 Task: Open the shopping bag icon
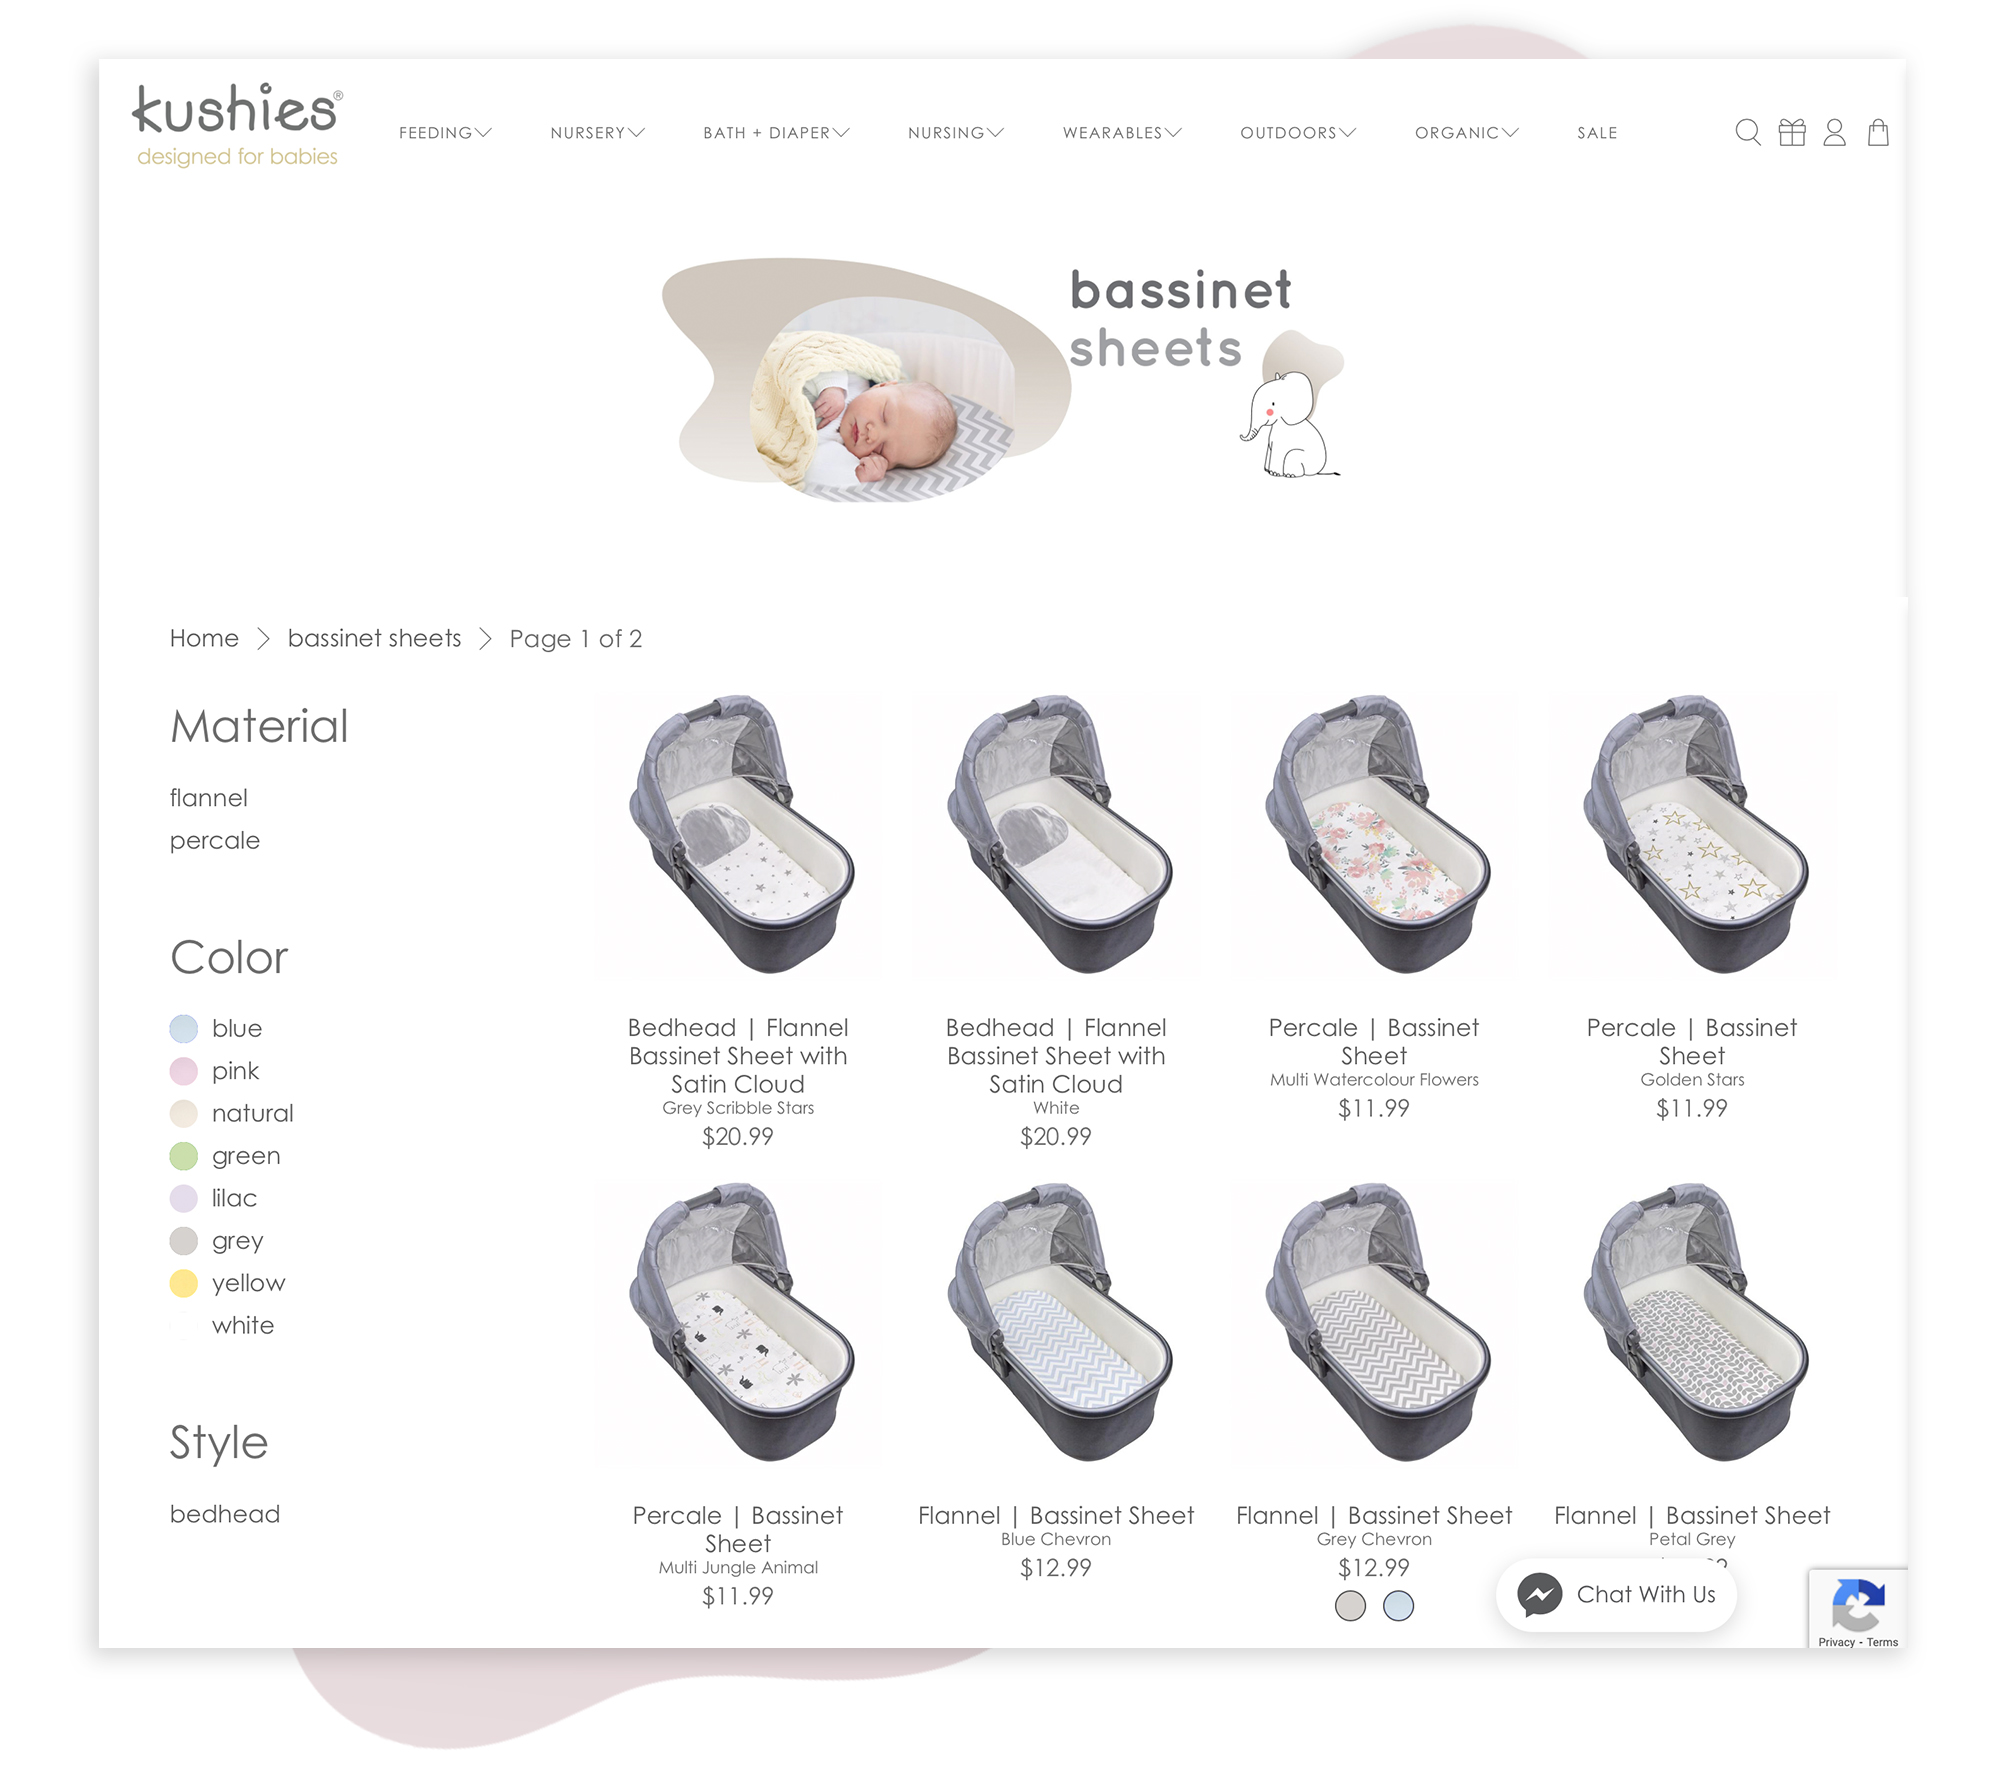1878,133
